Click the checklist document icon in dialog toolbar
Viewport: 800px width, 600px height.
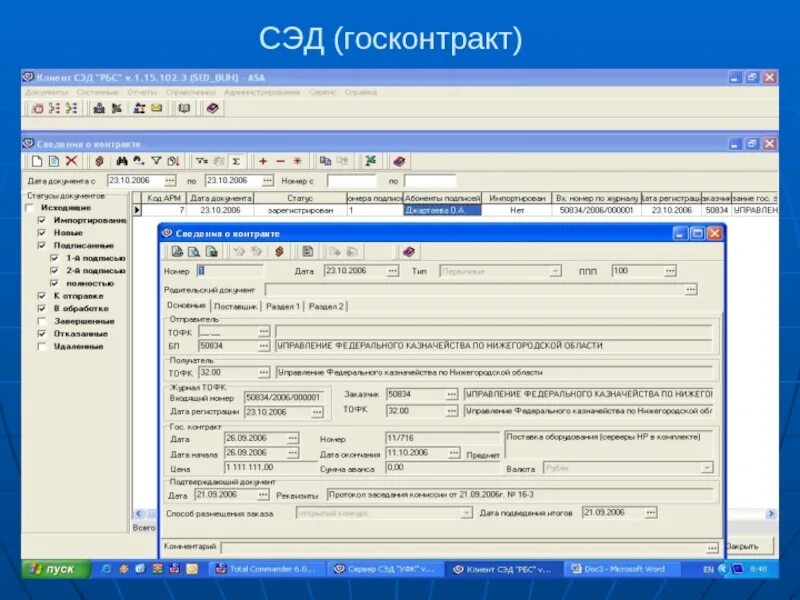click(x=307, y=252)
